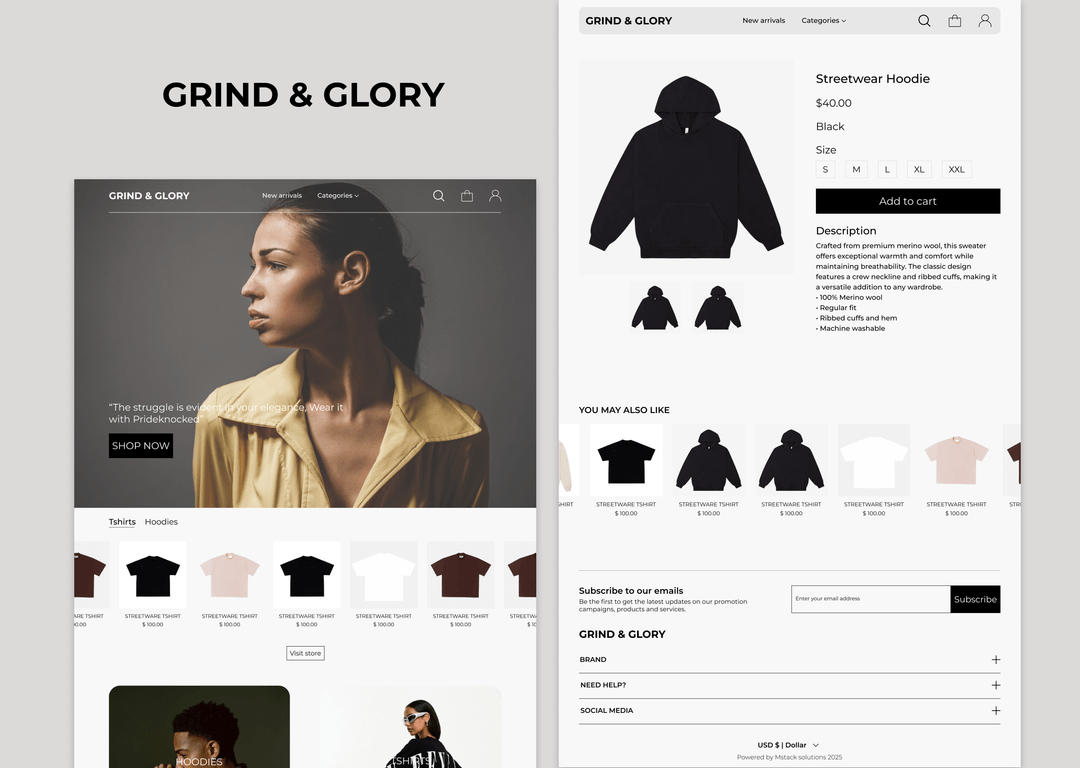
Task: Select size XL option
Action: (x=919, y=169)
